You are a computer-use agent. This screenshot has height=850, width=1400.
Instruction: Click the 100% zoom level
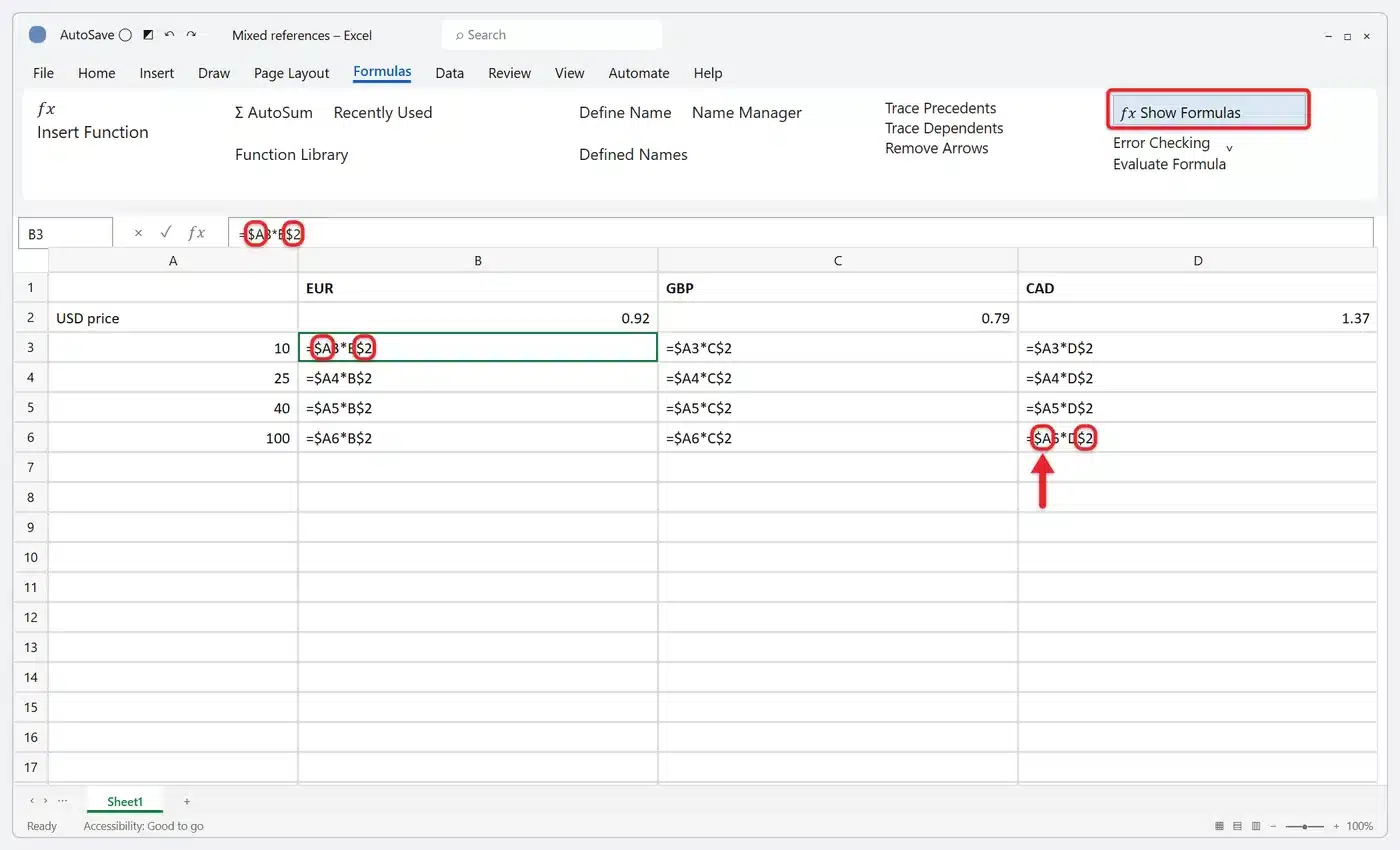pyautogui.click(x=1359, y=827)
